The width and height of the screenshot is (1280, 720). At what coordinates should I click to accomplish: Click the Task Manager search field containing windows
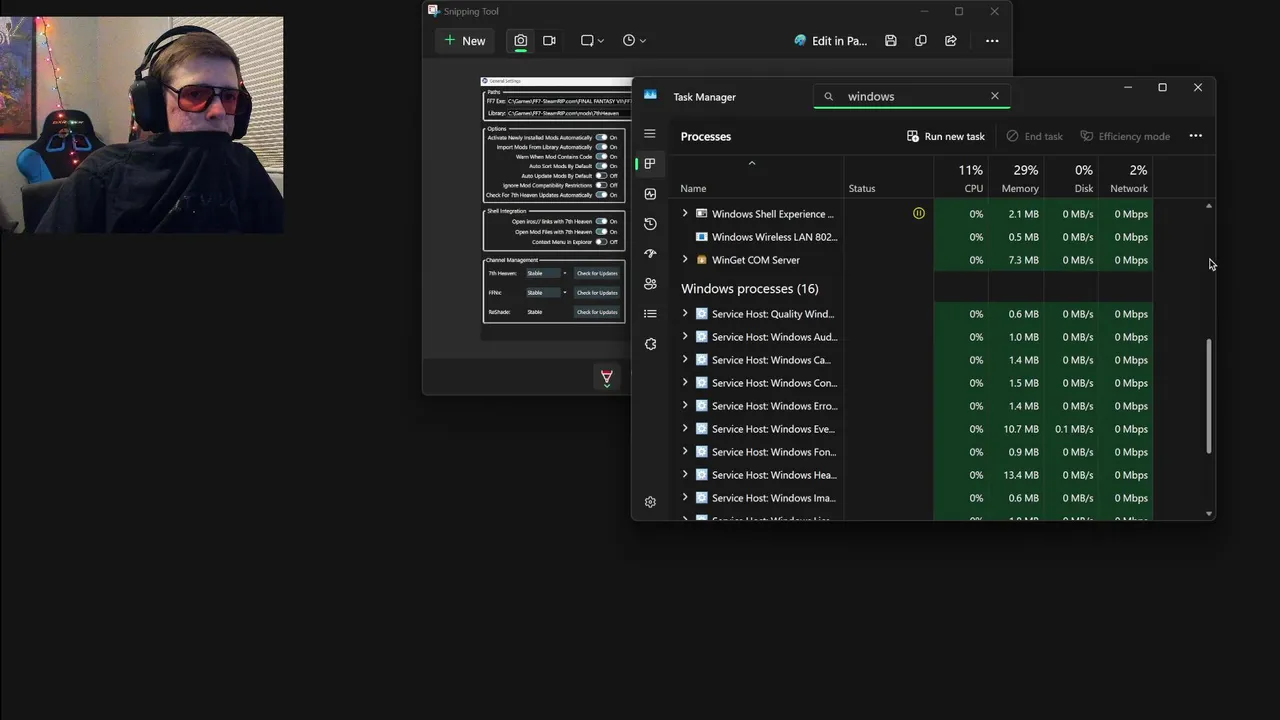912,96
